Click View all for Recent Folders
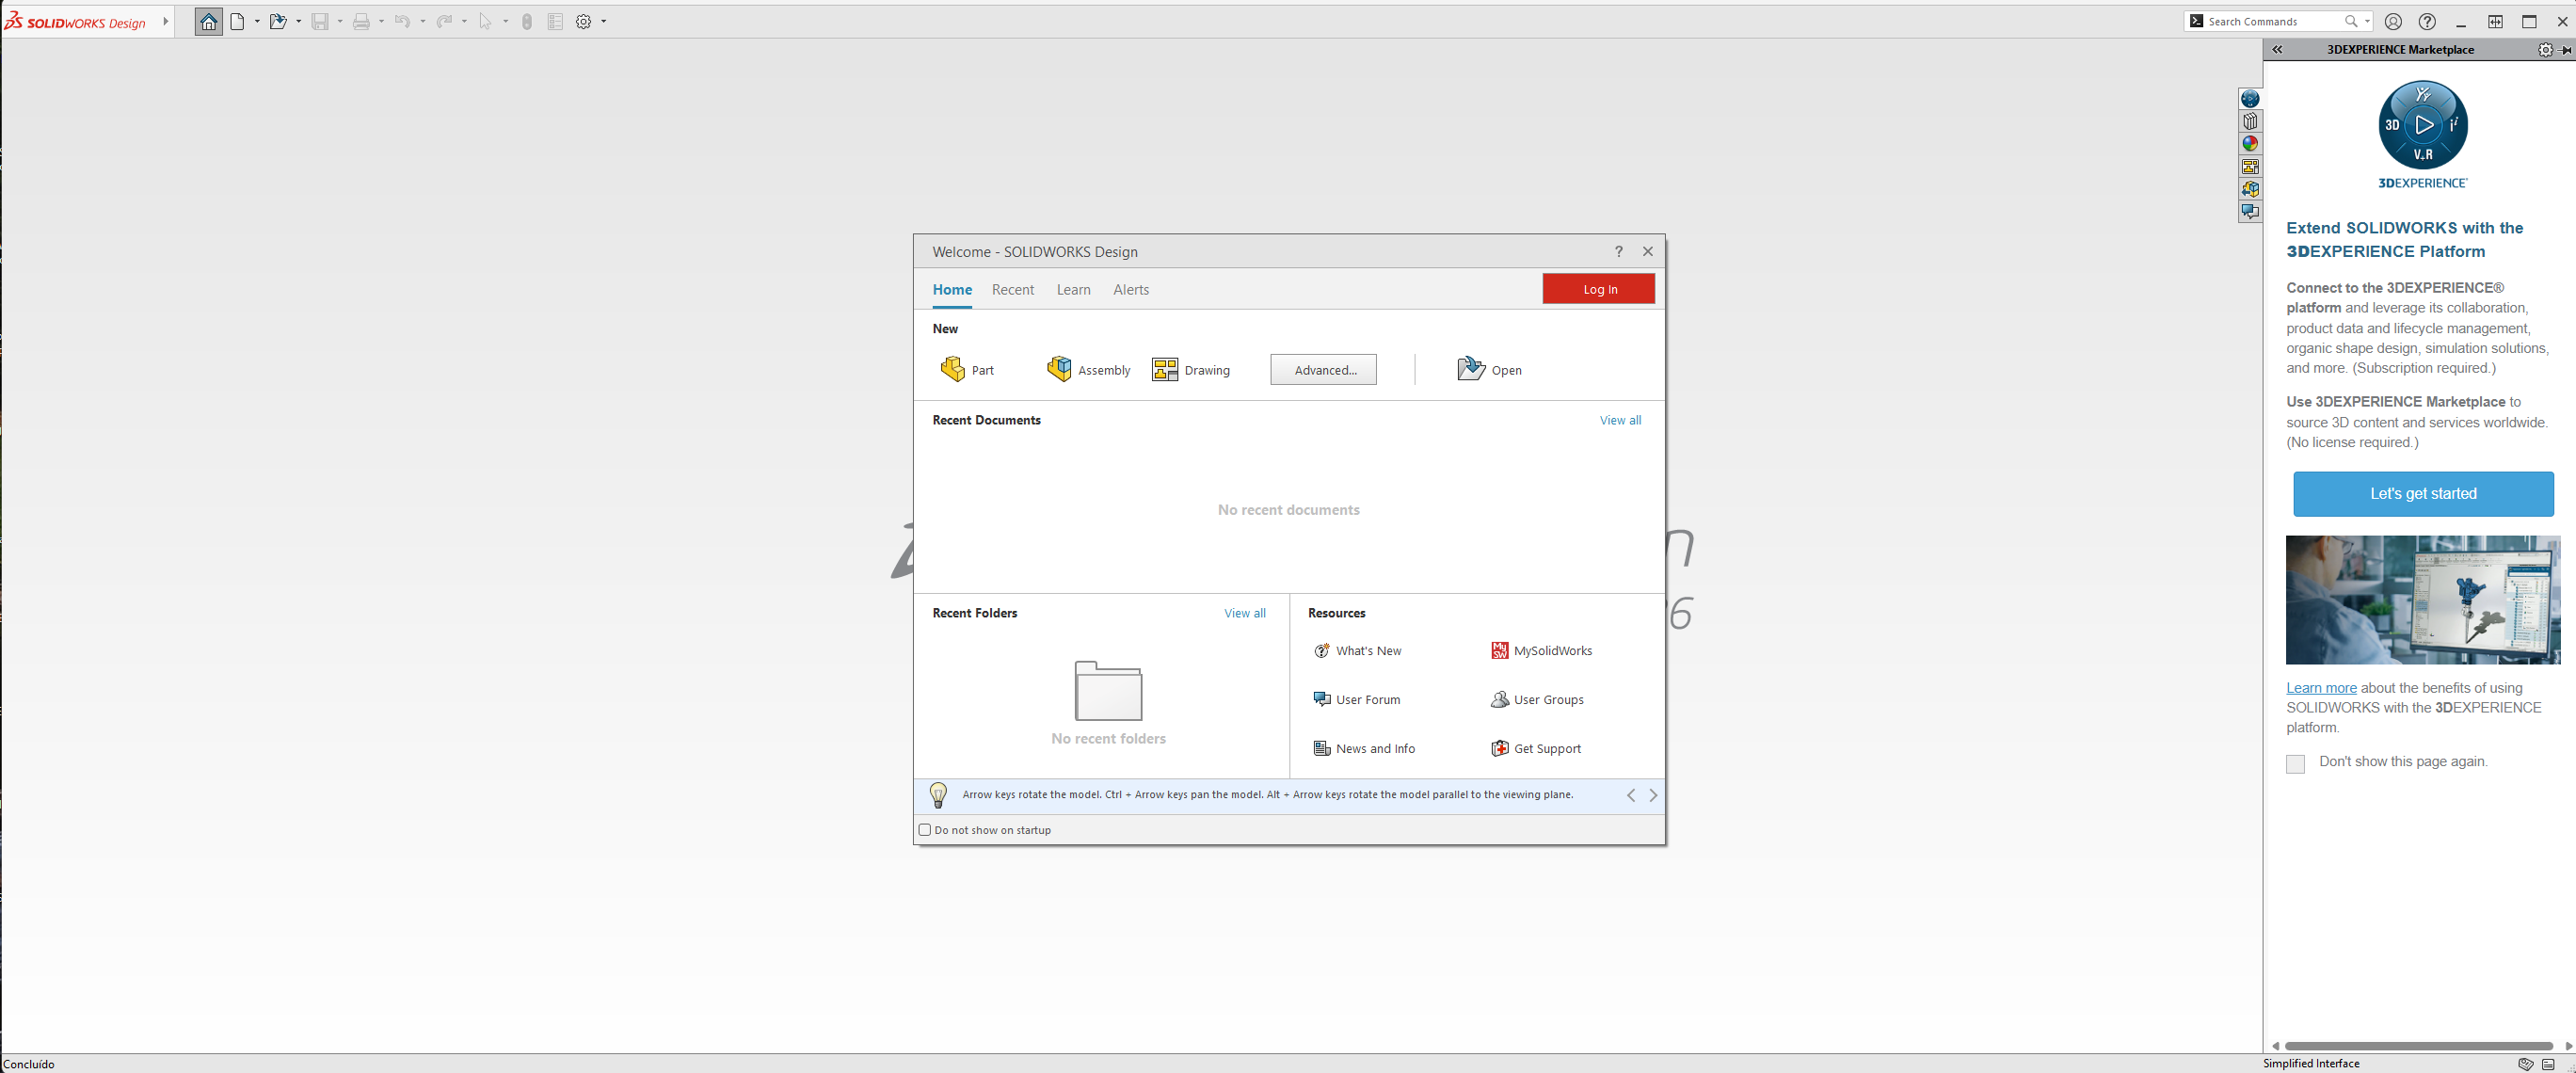Viewport: 2576px width, 1073px height. coord(1244,614)
